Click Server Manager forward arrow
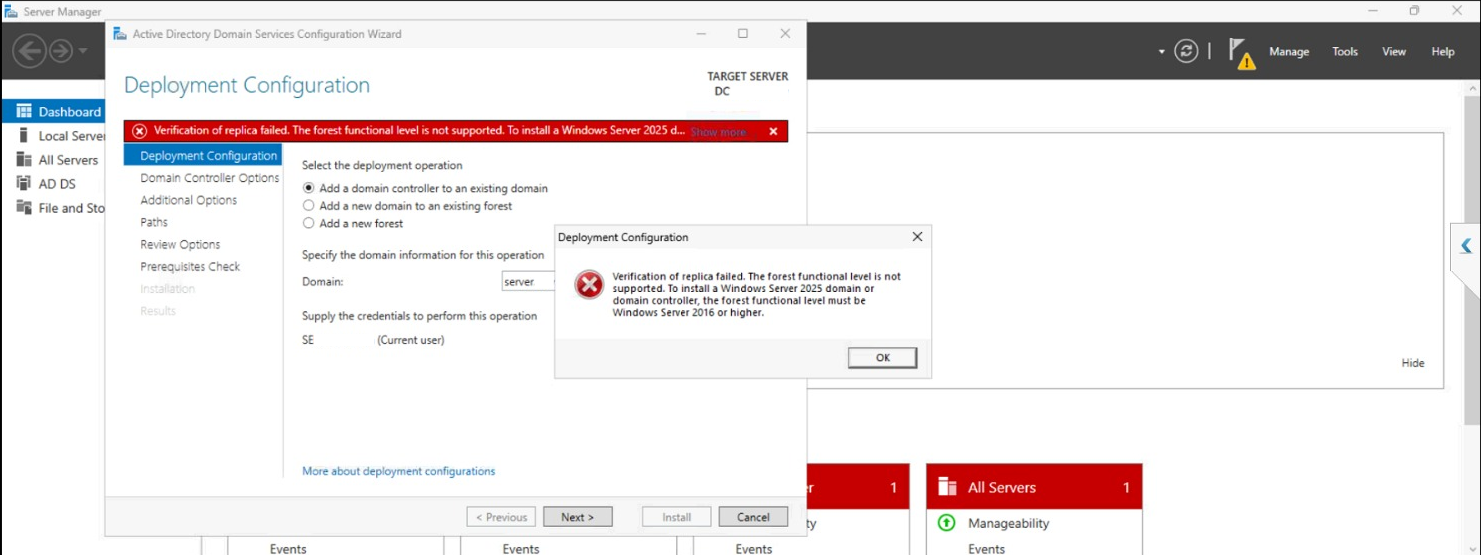 pos(61,51)
